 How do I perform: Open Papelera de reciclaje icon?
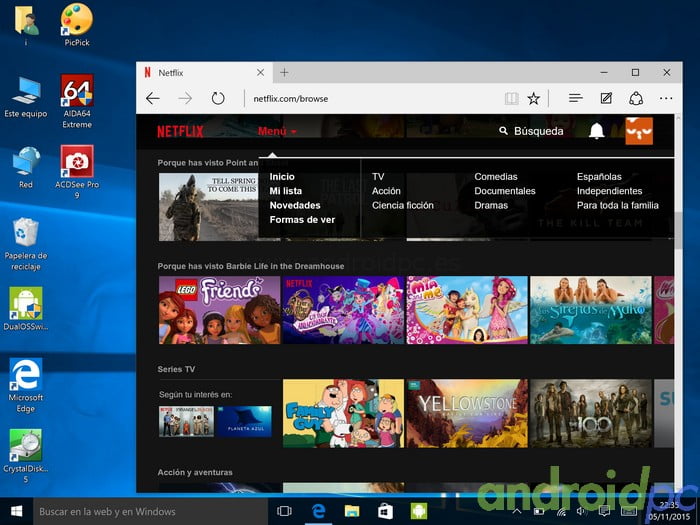tap(26, 244)
